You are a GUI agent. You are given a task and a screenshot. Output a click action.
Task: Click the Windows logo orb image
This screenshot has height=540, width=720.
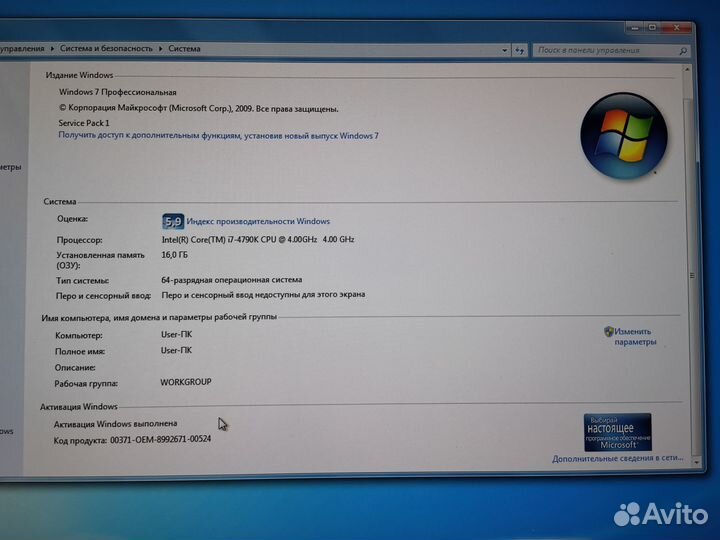[x=624, y=136]
